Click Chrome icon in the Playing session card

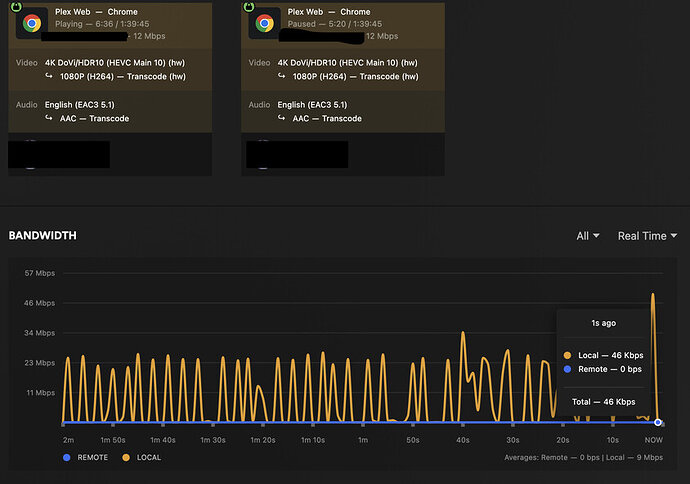pos(32,23)
